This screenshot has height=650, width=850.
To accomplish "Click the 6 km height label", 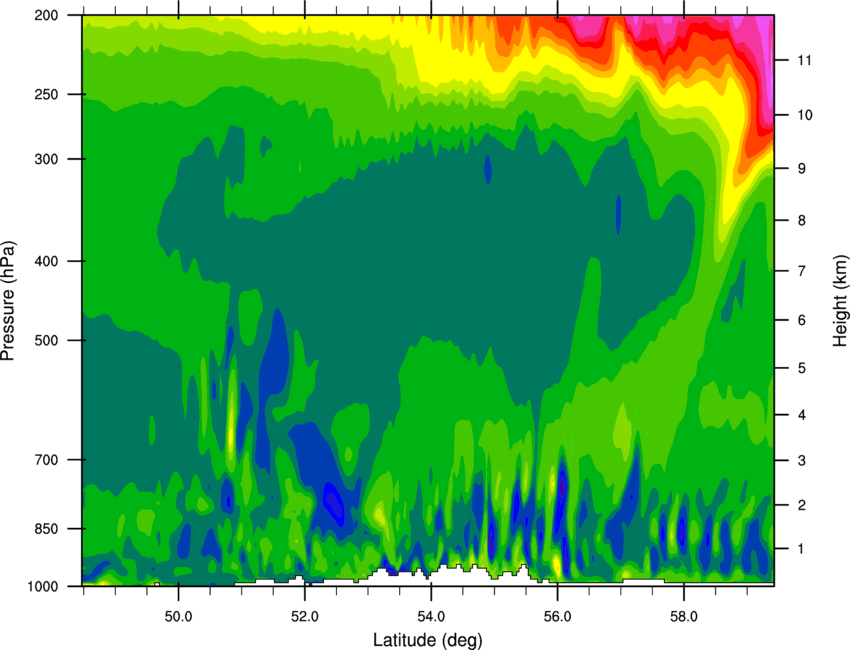I will tap(802, 320).
